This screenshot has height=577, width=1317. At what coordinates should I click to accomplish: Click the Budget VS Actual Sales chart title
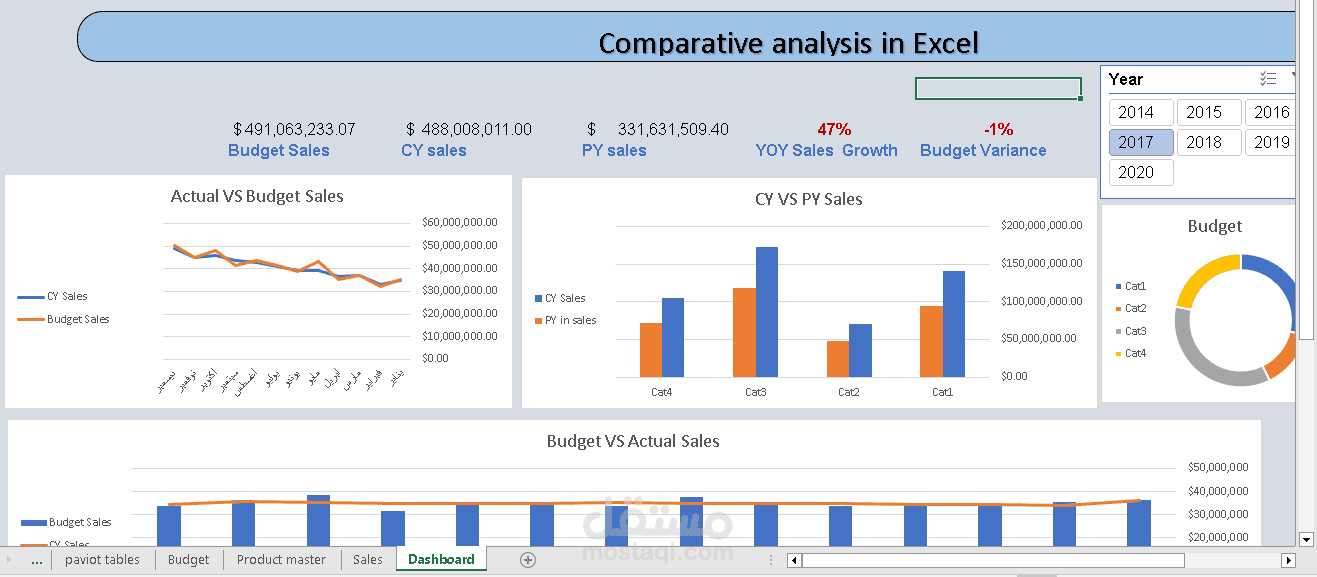point(633,441)
